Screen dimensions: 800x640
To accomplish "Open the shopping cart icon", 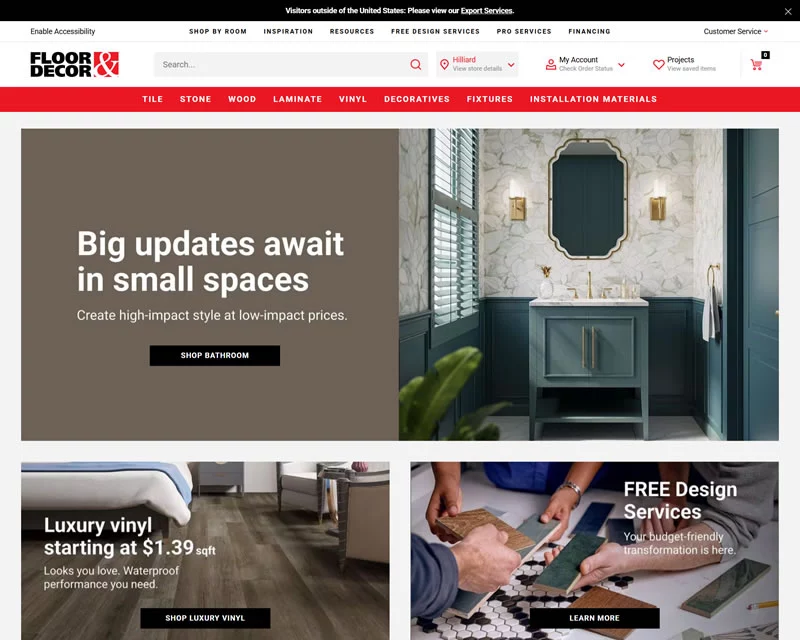I will [756, 64].
